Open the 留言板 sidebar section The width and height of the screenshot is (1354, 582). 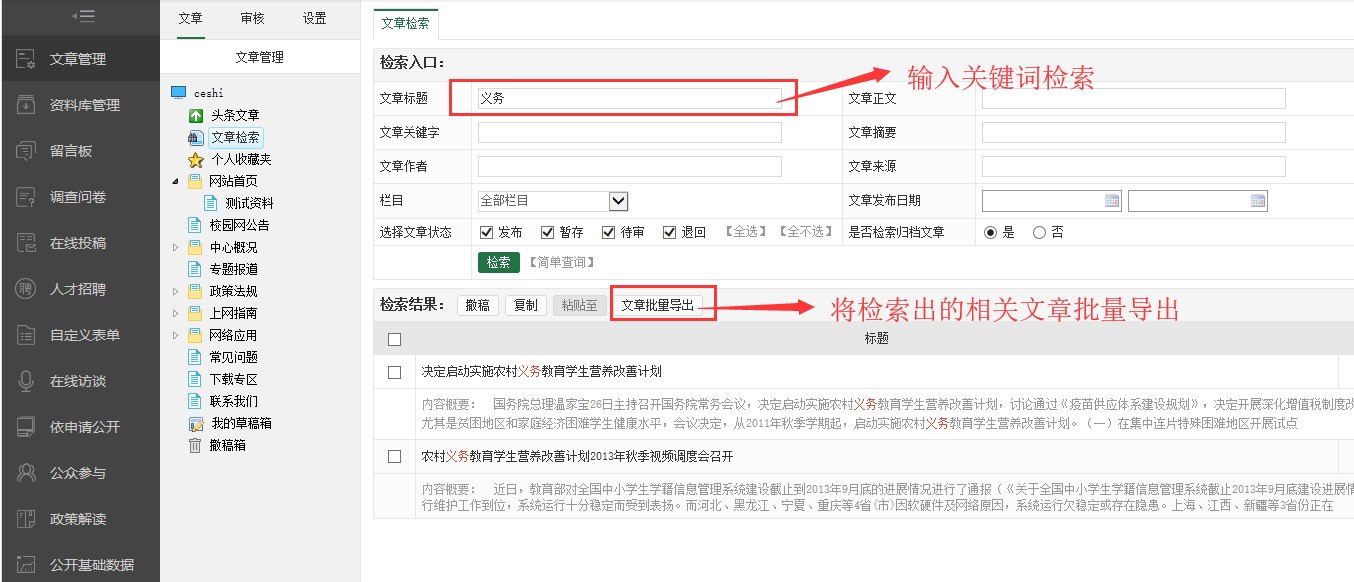70,151
